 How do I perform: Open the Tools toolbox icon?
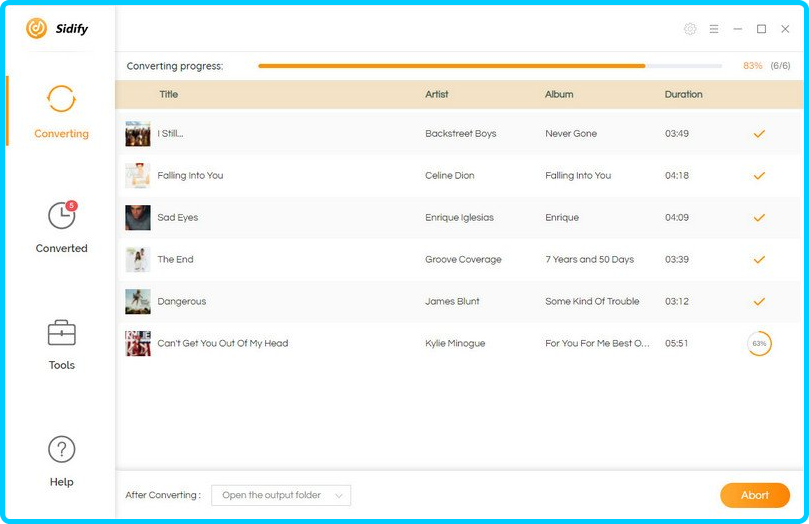point(61,333)
